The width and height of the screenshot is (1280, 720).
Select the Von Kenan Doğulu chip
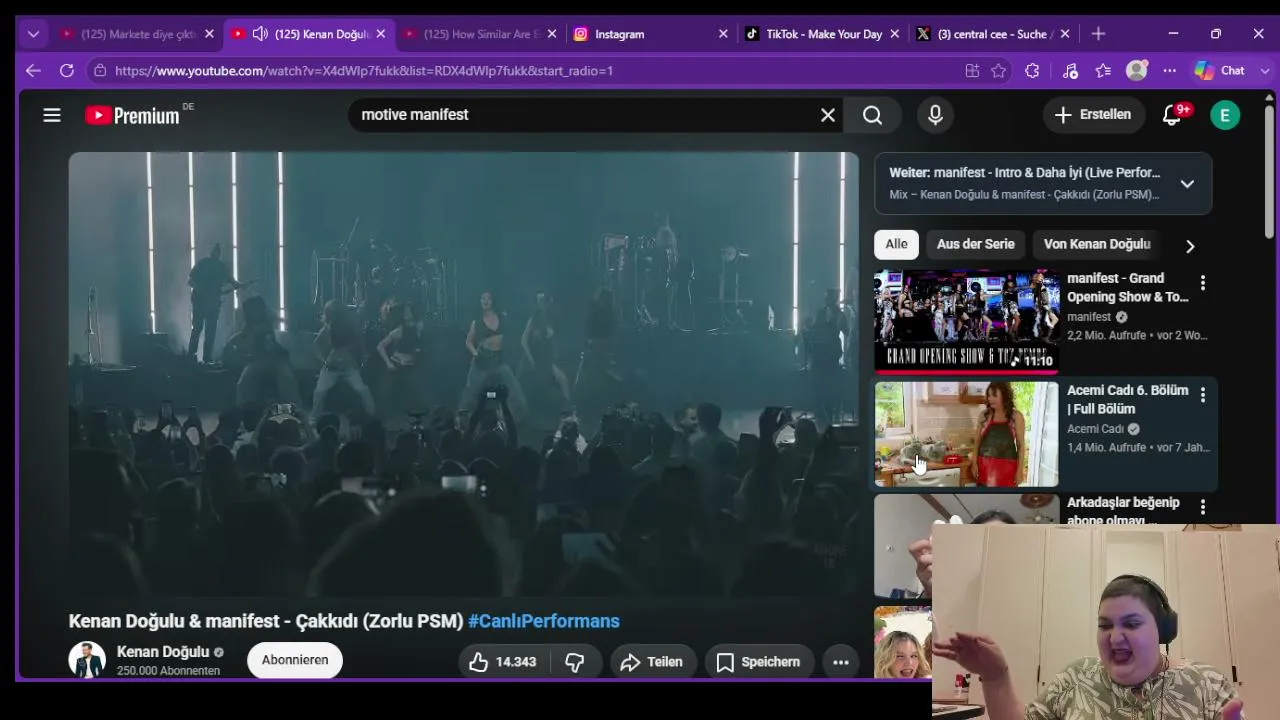[x=1097, y=244]
